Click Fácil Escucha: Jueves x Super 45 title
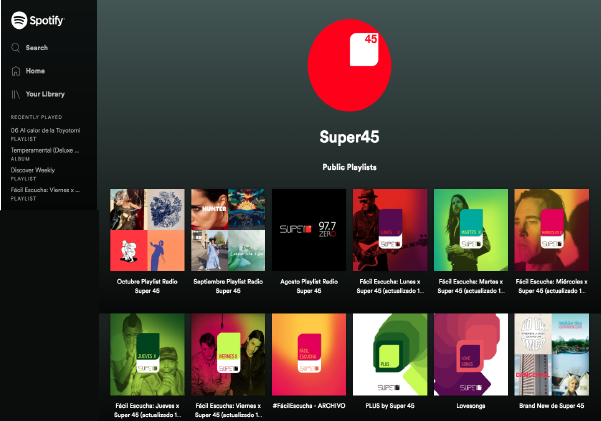The image size is (601, 421). click(x=147, y=410)
